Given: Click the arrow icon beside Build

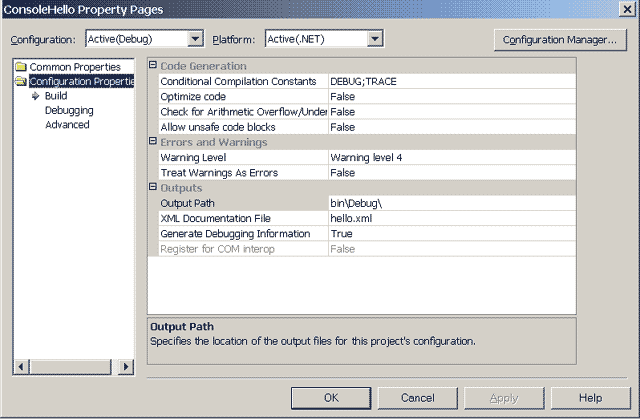Looking at the screenshot, I should click(x=36, y=96).
